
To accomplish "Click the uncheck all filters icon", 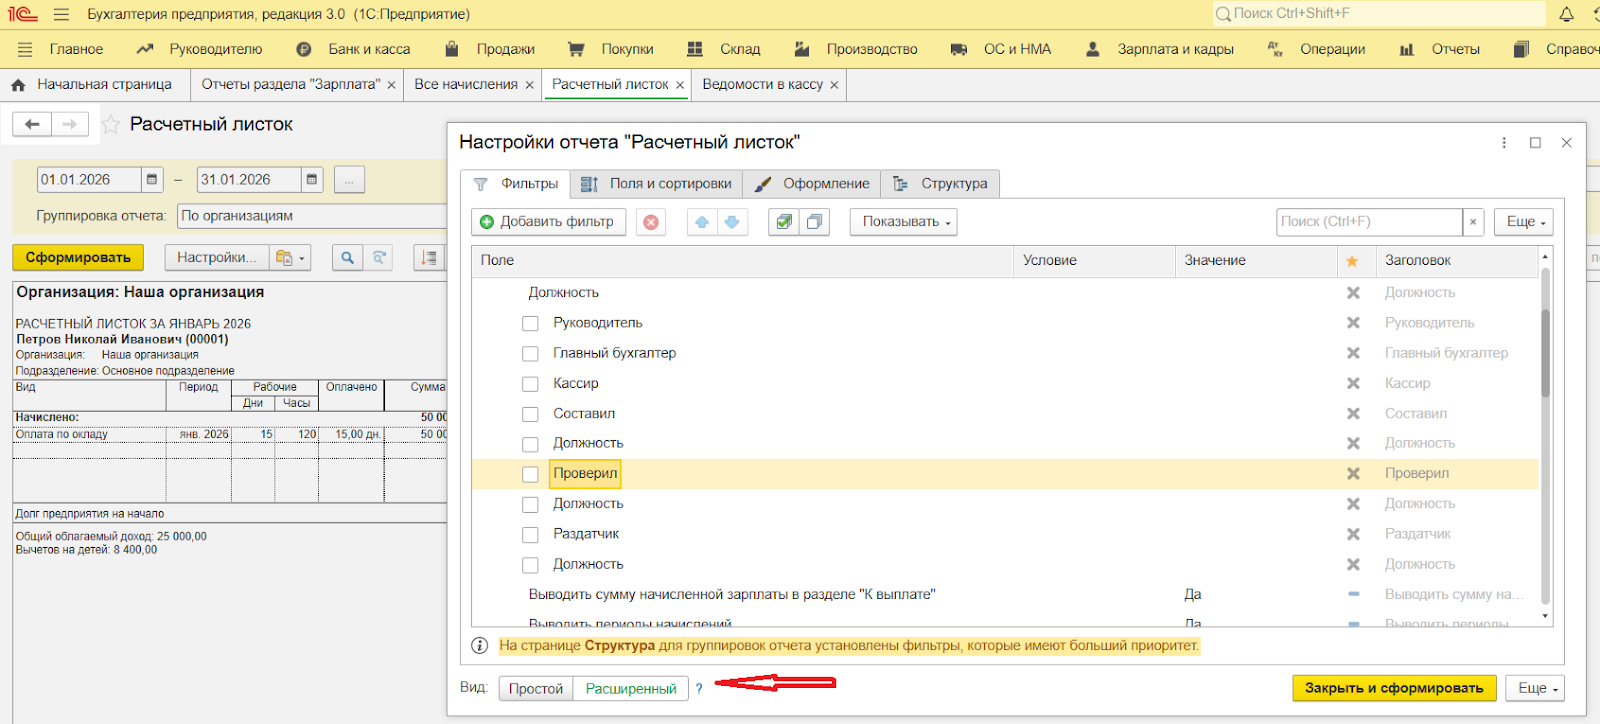I will (x=814, y=222).
